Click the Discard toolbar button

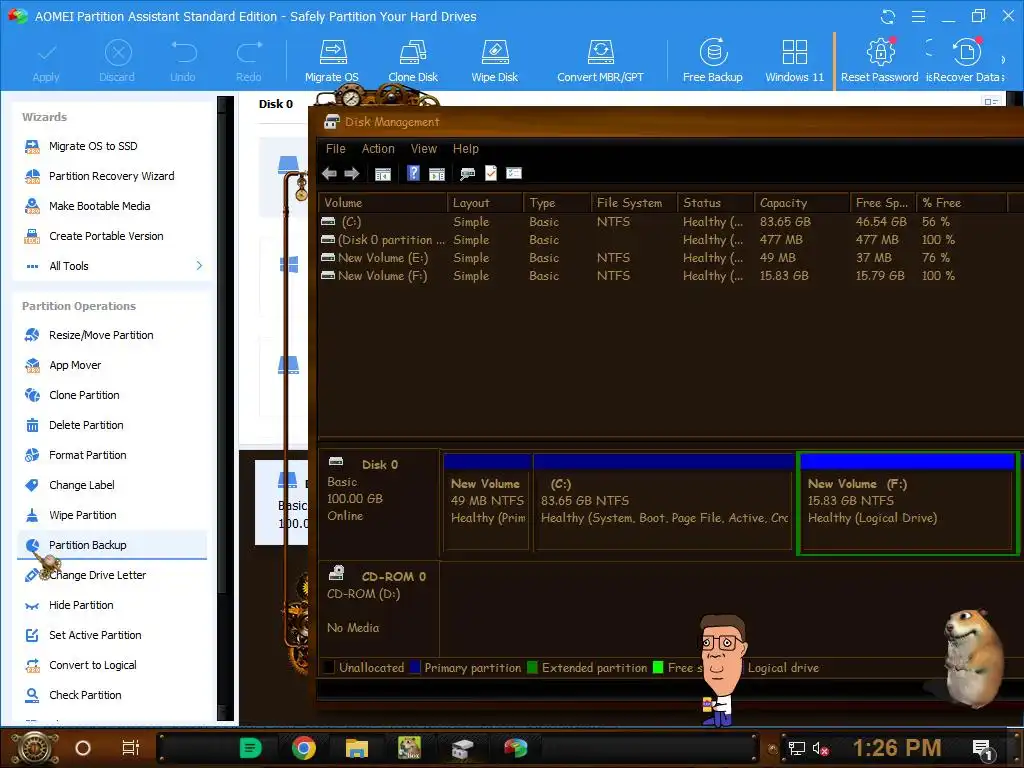(x=118, y=61)
